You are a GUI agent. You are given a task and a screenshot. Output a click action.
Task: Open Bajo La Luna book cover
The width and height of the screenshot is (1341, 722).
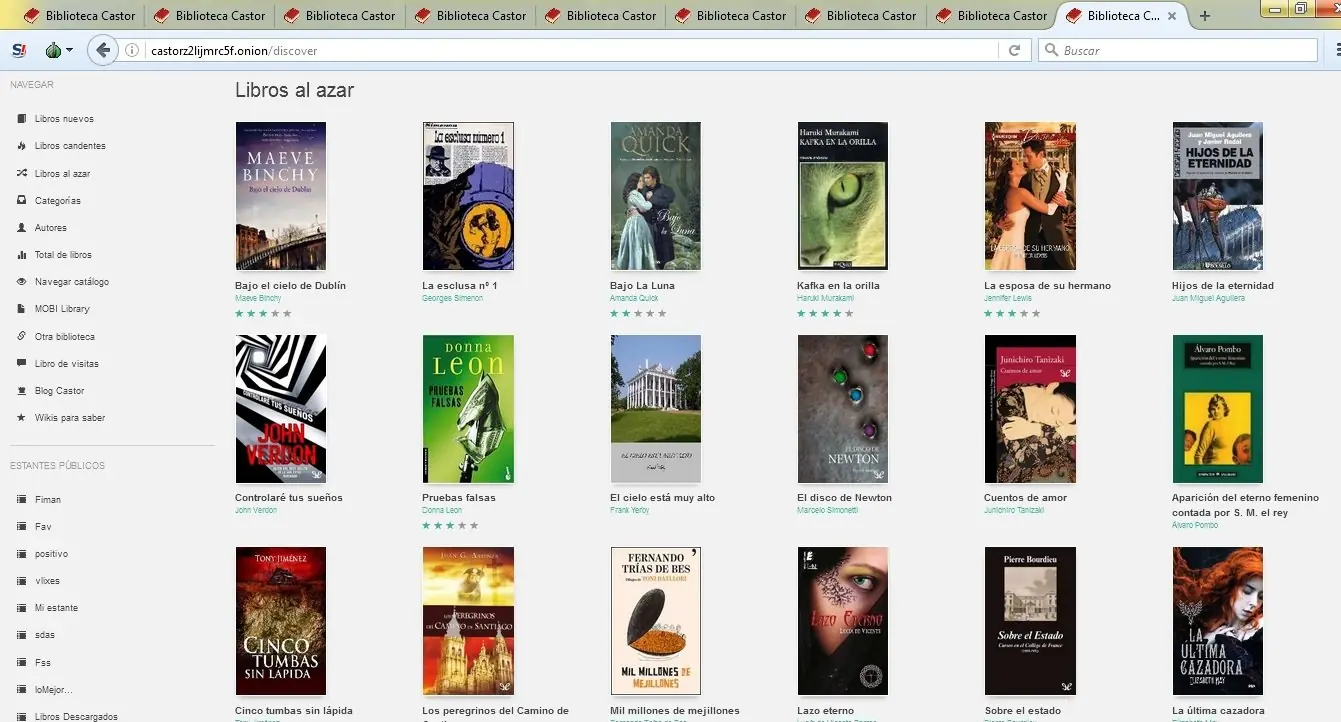[x=655, y=196]
